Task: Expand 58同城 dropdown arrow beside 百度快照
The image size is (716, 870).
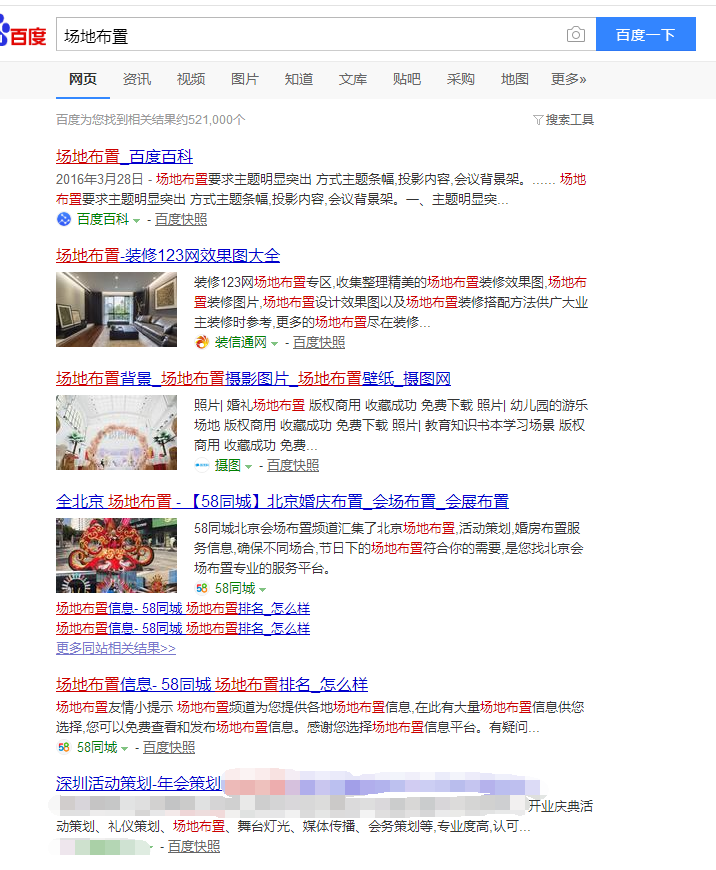Action: coord(124,749)
